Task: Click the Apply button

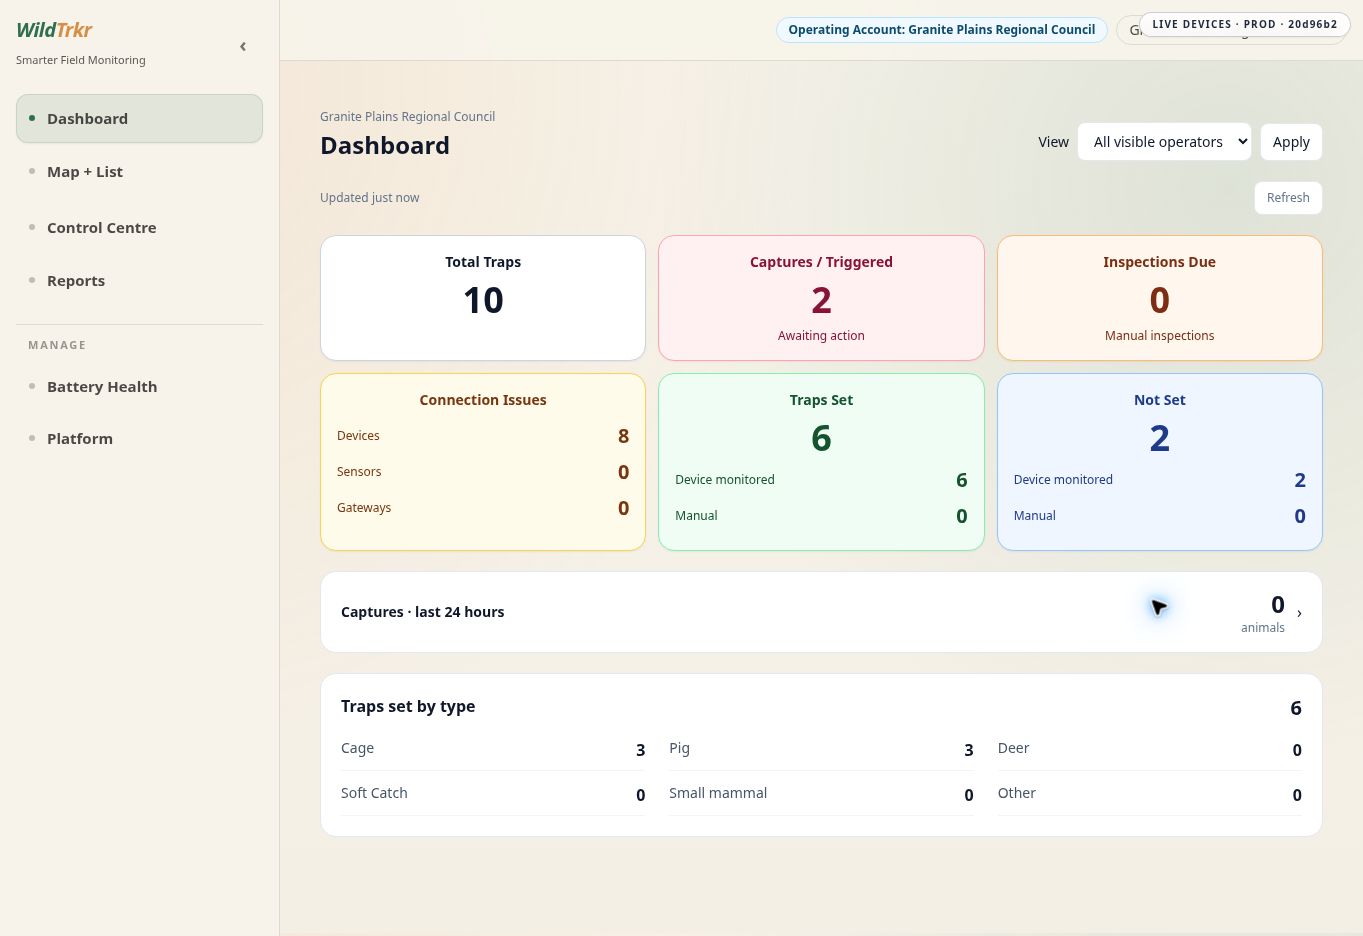Action: 1291,142
